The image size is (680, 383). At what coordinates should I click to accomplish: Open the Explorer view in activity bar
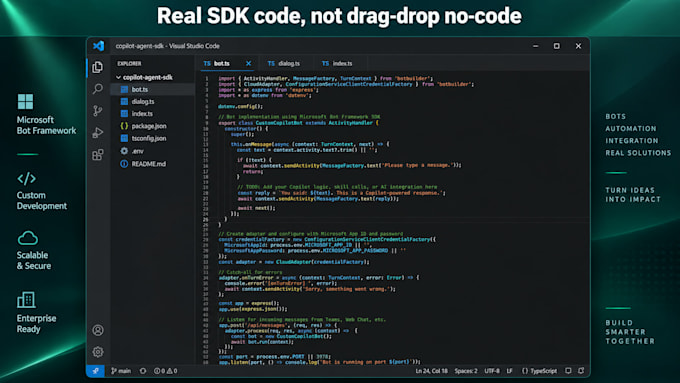coord(98,67)
